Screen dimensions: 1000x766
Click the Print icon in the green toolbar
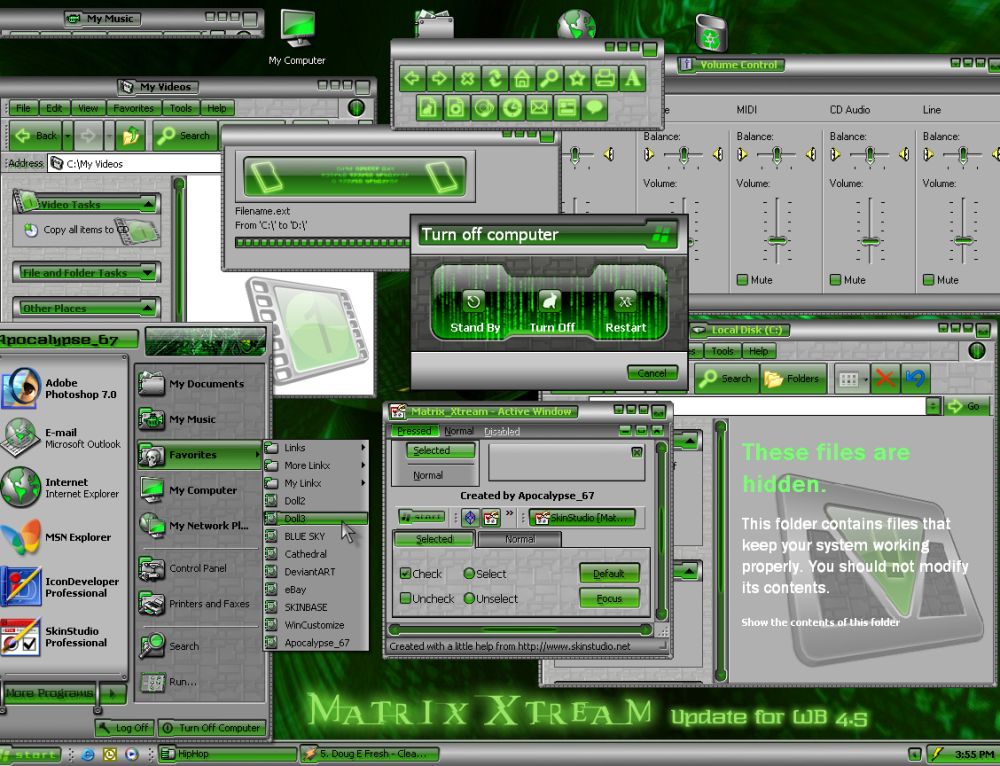(604, 78)
